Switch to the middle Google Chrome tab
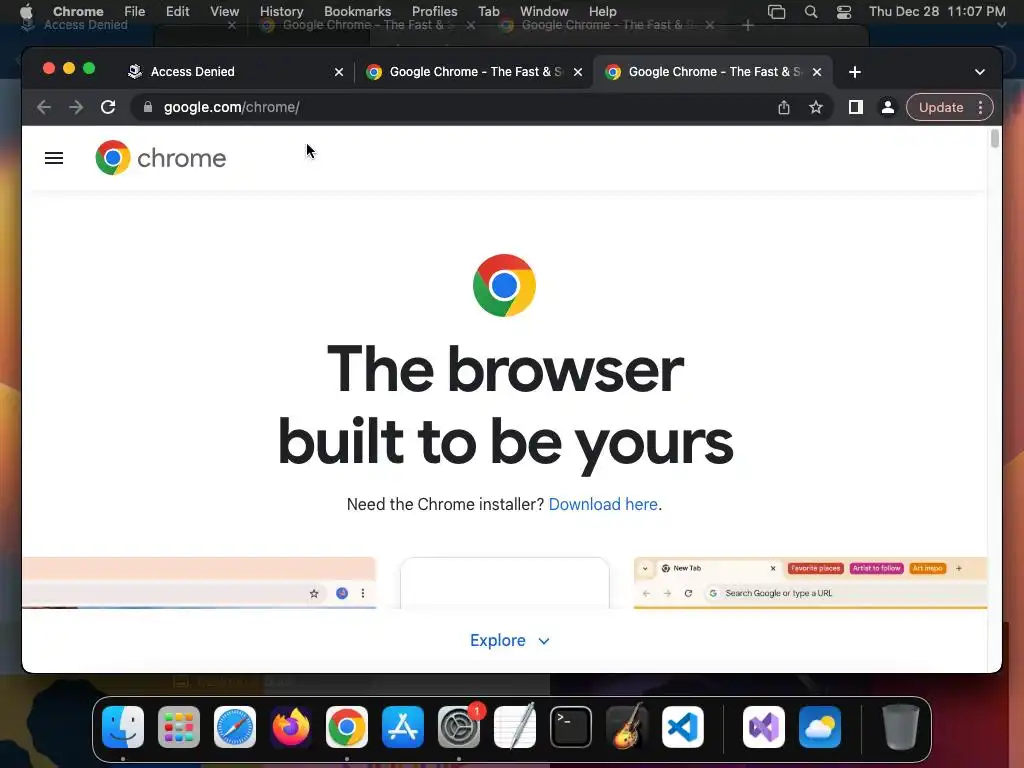1024x768 pixels. point(474,72)
